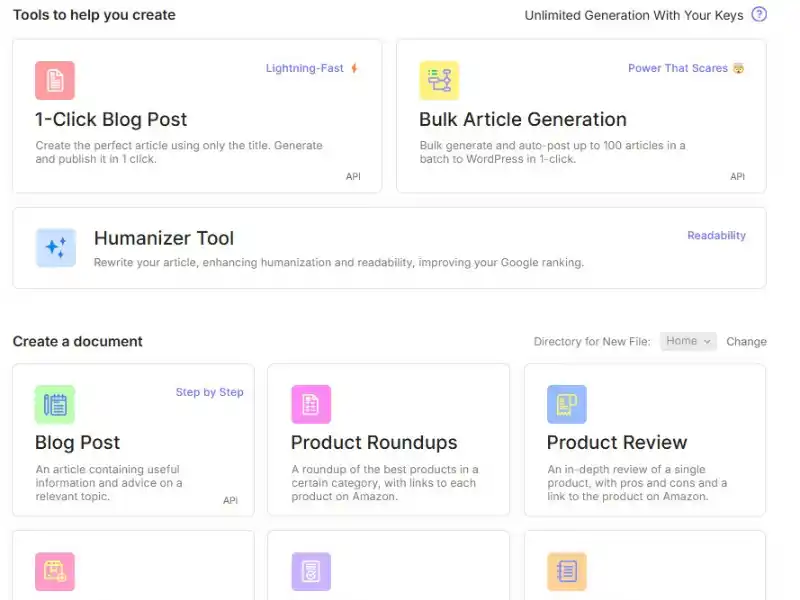Click the green Blog Post notepad icon

(55, 404)
